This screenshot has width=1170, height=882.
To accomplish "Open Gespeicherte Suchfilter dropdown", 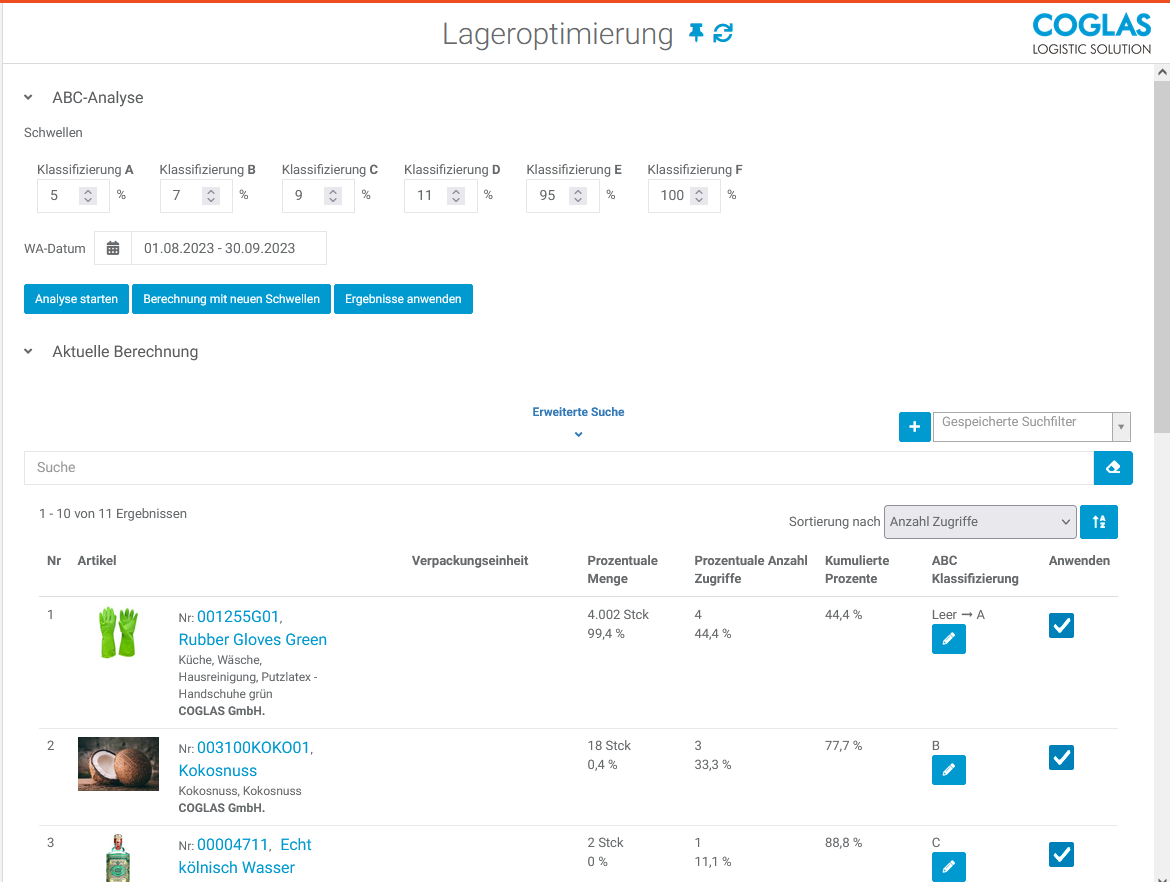I will [1030, 427].
